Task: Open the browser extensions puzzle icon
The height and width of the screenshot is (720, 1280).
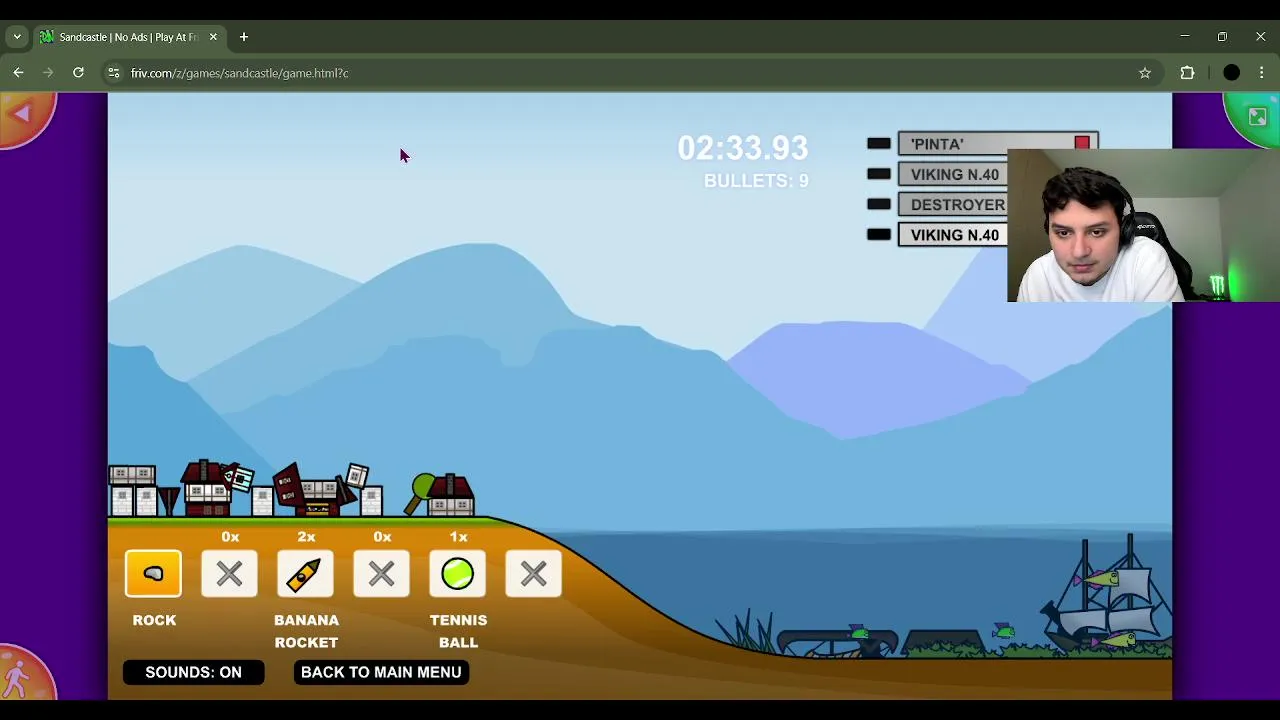Action: click(1187, 73)
